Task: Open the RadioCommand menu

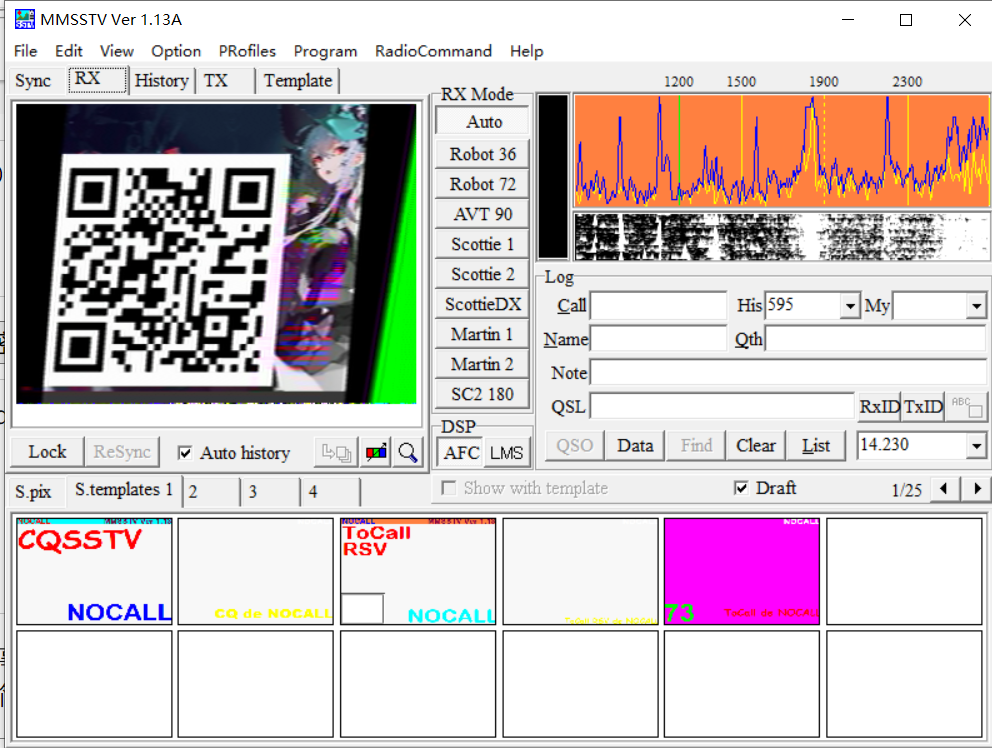Action: point(433,51)
